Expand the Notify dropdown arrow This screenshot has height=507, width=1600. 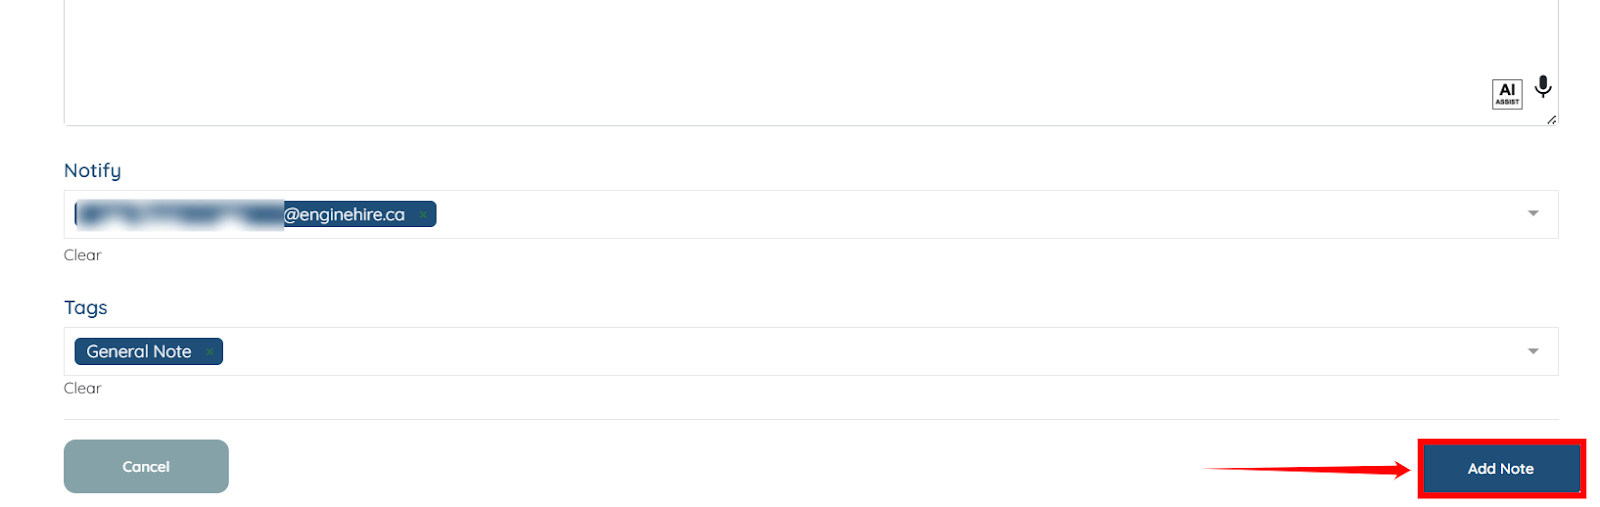tap(1533, 213)
